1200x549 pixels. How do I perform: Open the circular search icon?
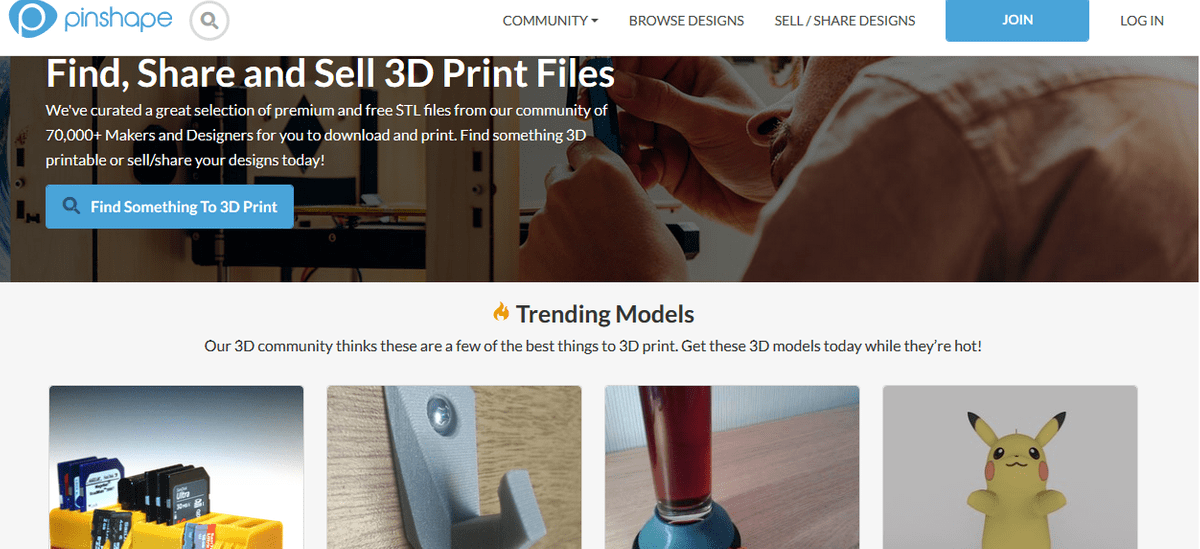click(x=209, y=19)
